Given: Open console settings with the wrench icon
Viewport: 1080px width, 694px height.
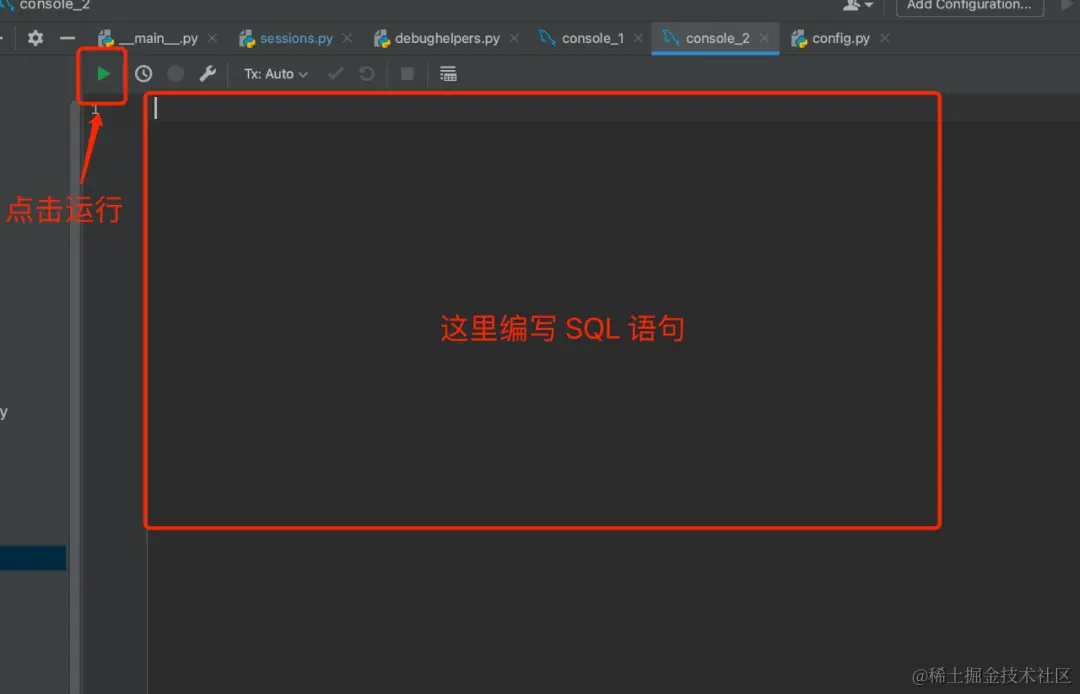Looking at the screenshot, I should [x=209, y=73].
